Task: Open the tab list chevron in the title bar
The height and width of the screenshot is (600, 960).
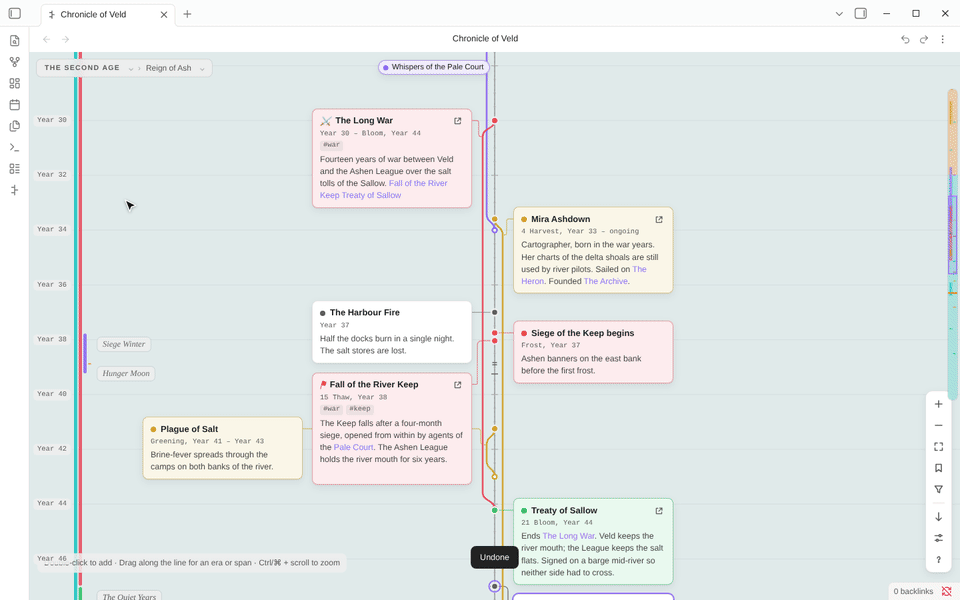Action: pyautogui.click(x=839, y=13)
